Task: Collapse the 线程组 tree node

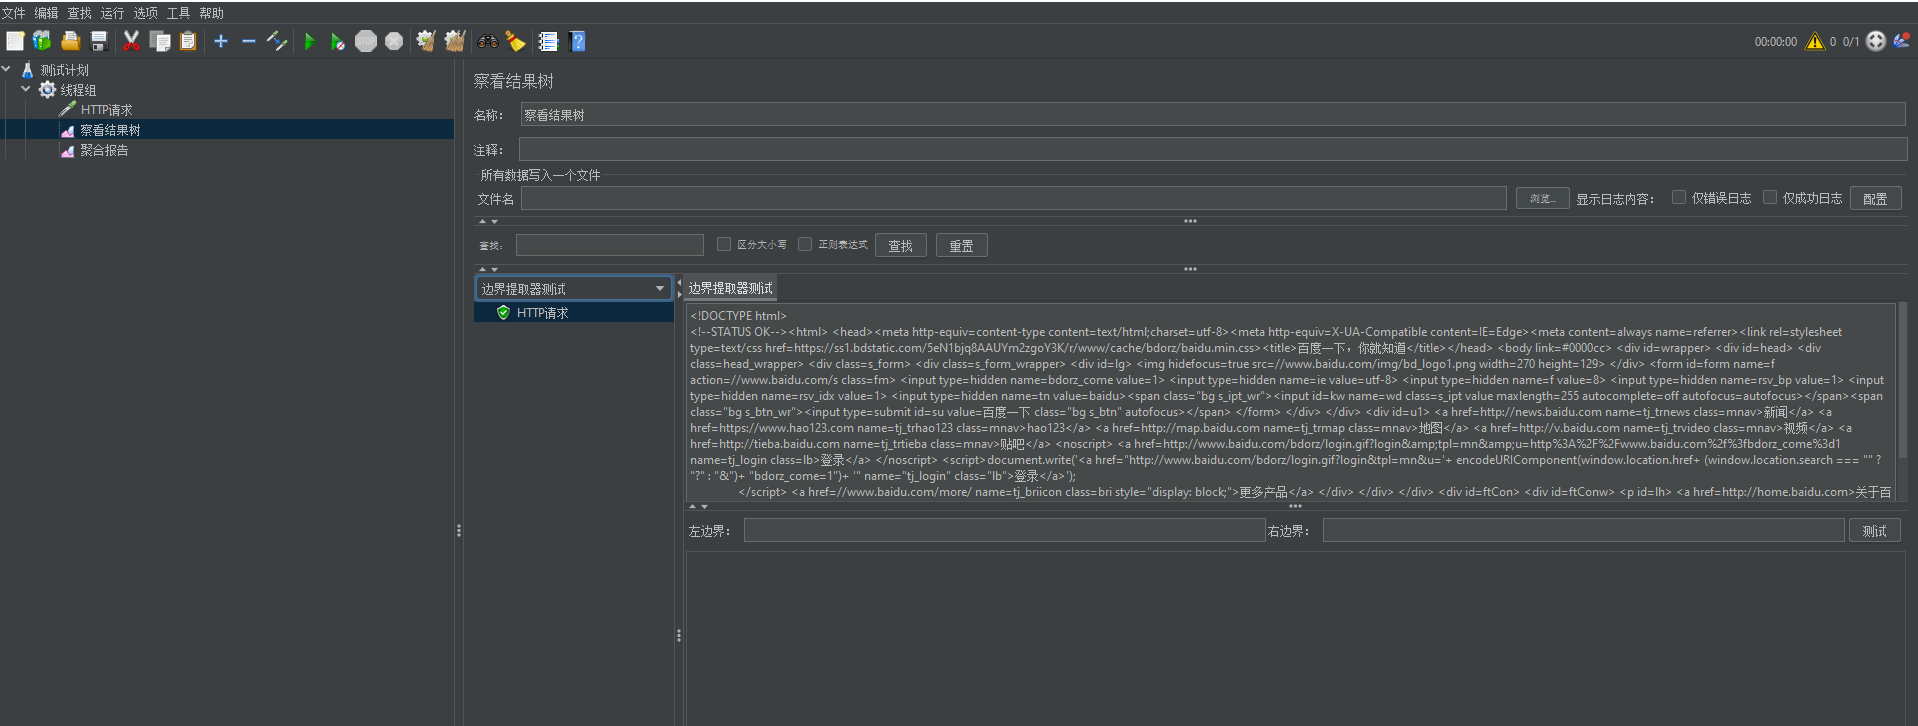Action: pos(26,89)
